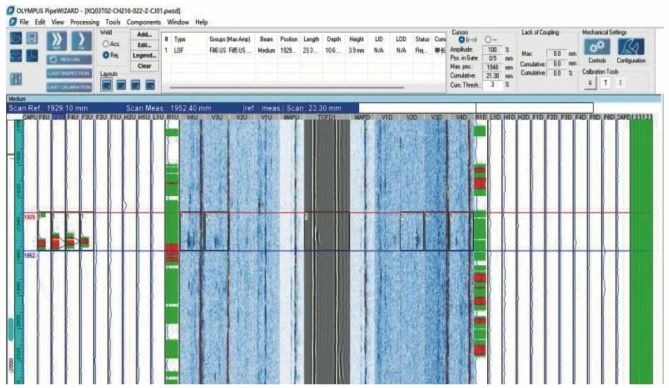
Task: Select the LOF defect row in table
Action: tap(304, 50)
